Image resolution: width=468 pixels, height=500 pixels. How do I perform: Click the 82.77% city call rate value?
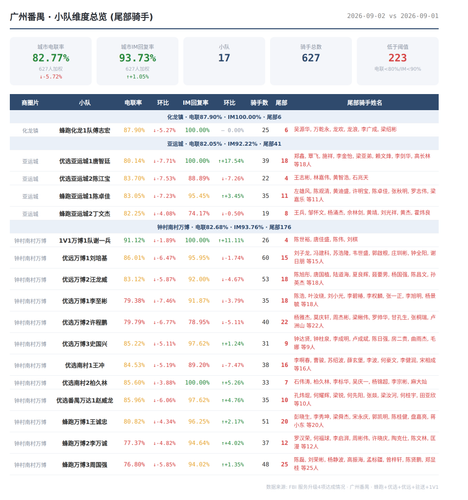click(x=51, y=58)
